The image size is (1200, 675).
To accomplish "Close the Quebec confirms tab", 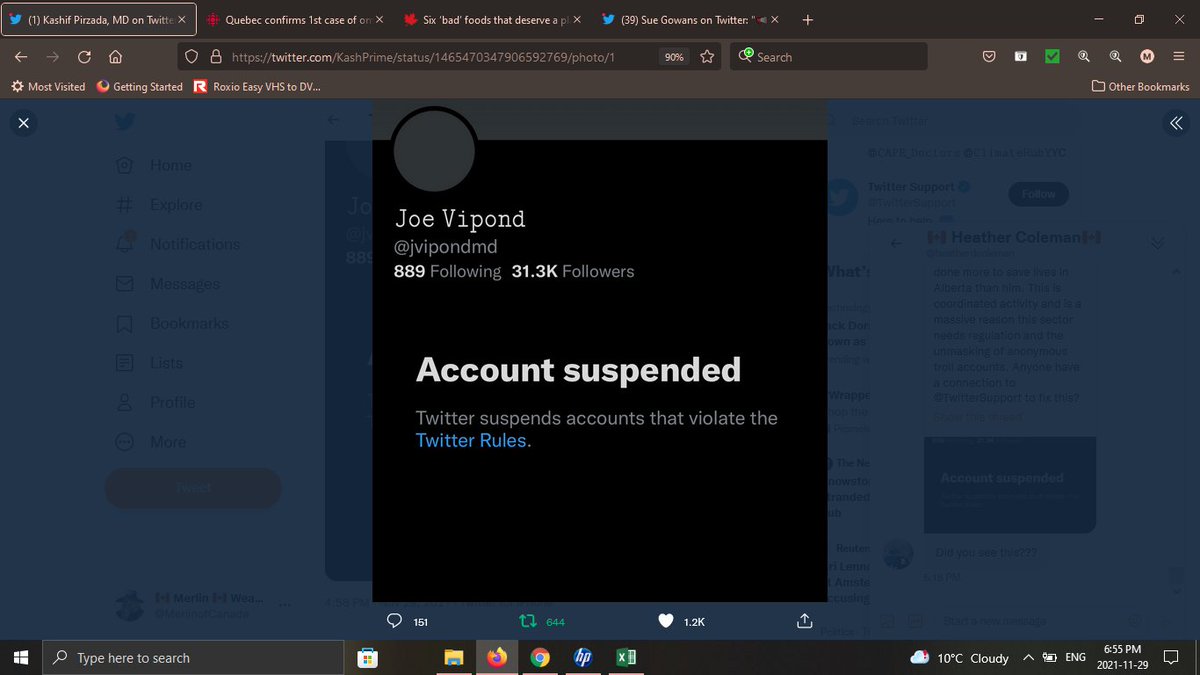I will 379,20.
